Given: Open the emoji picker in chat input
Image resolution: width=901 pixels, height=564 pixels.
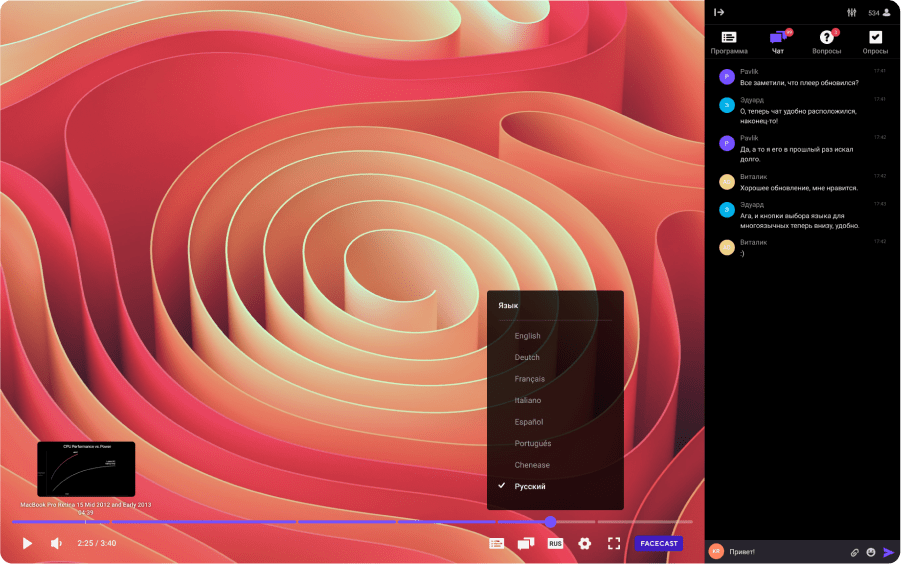Looking at the screenshot, I should pos(871,551).
